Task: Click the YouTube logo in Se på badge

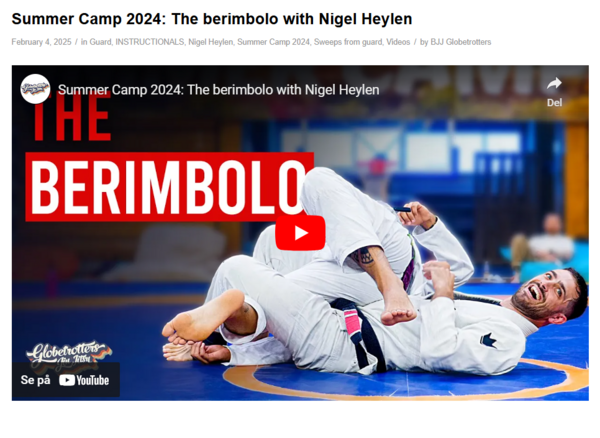Action: click(84, 380)
